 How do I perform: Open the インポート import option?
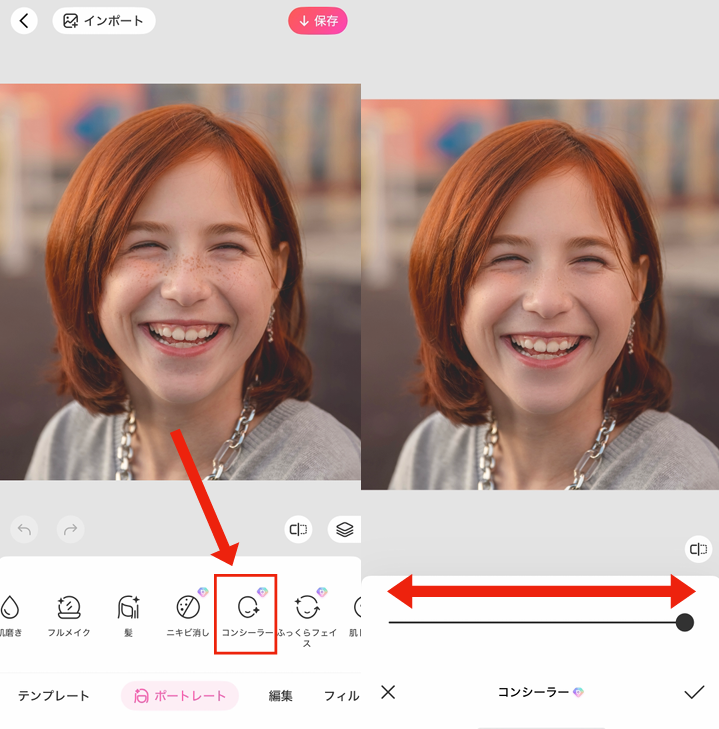click(104, 20)
